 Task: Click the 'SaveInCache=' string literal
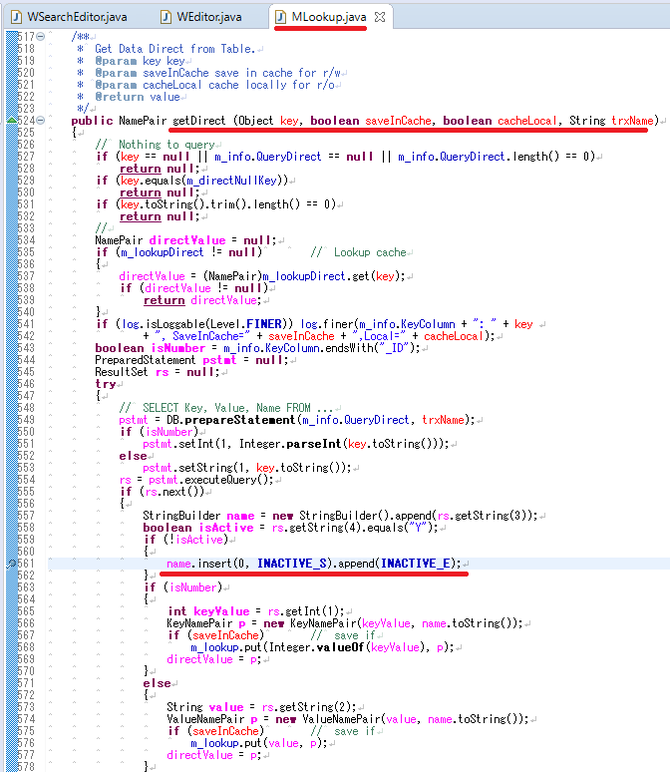(x=203, y=336)
